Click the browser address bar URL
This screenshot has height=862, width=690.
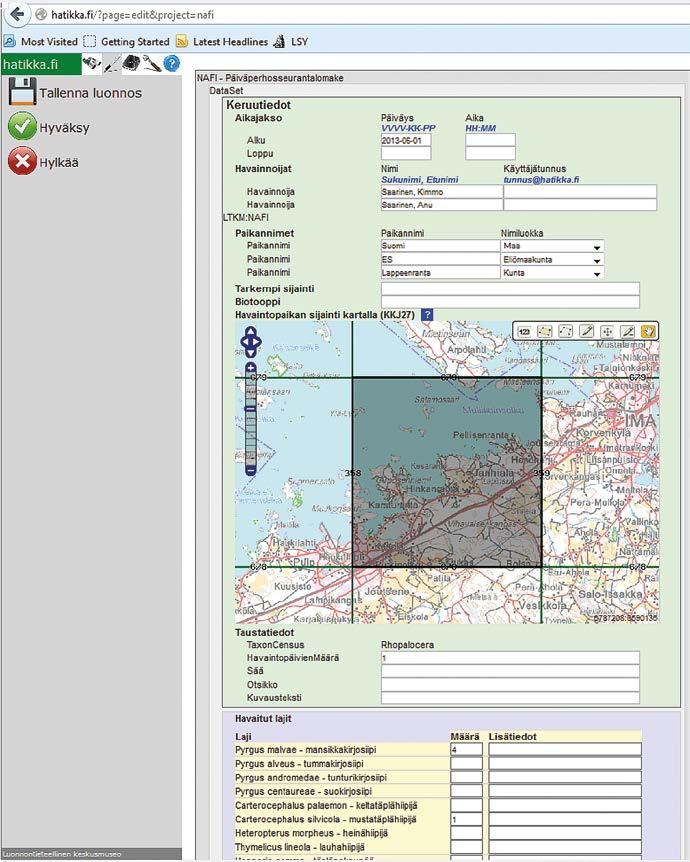click(x=133, y=15)
